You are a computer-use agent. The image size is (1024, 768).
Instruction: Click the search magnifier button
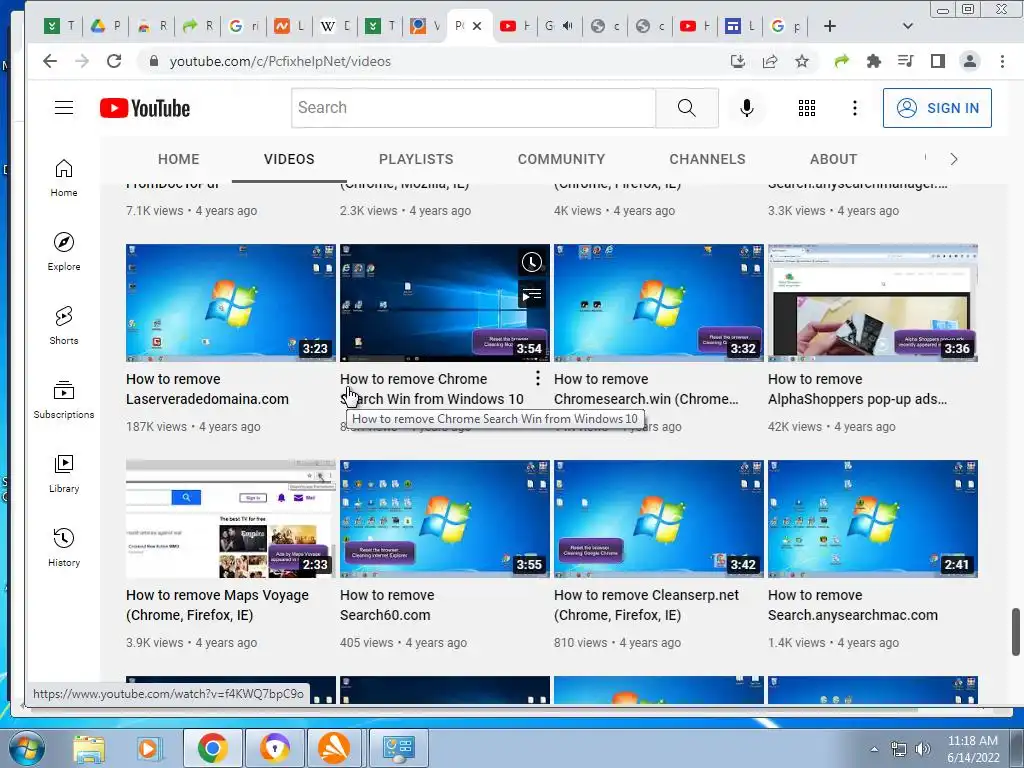686,108
